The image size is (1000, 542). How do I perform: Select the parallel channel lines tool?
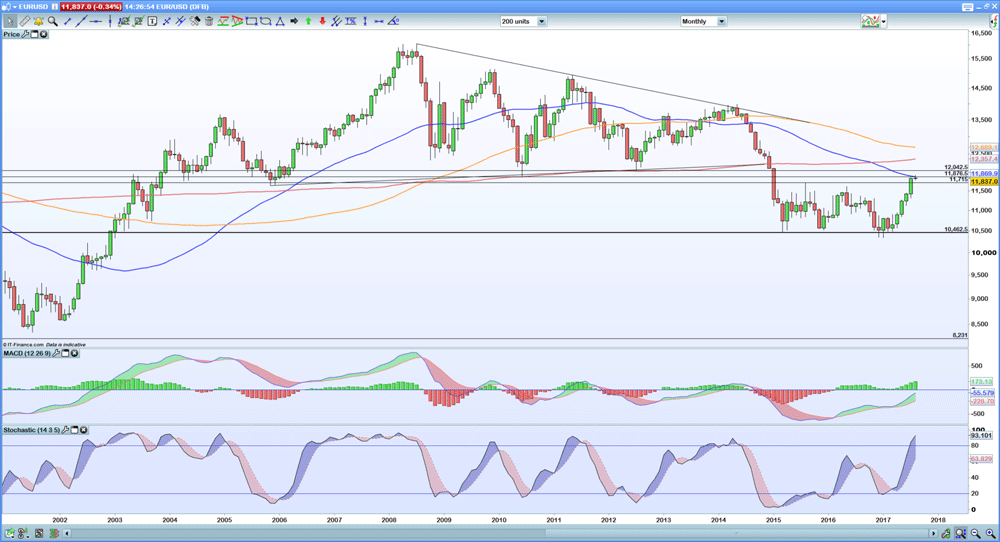pos(180,21)
